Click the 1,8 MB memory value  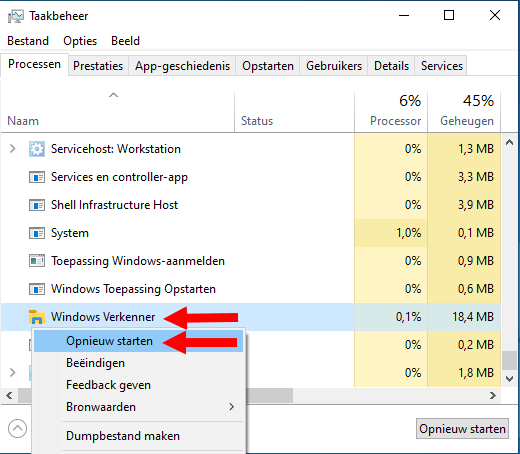[x=476, y=373]
